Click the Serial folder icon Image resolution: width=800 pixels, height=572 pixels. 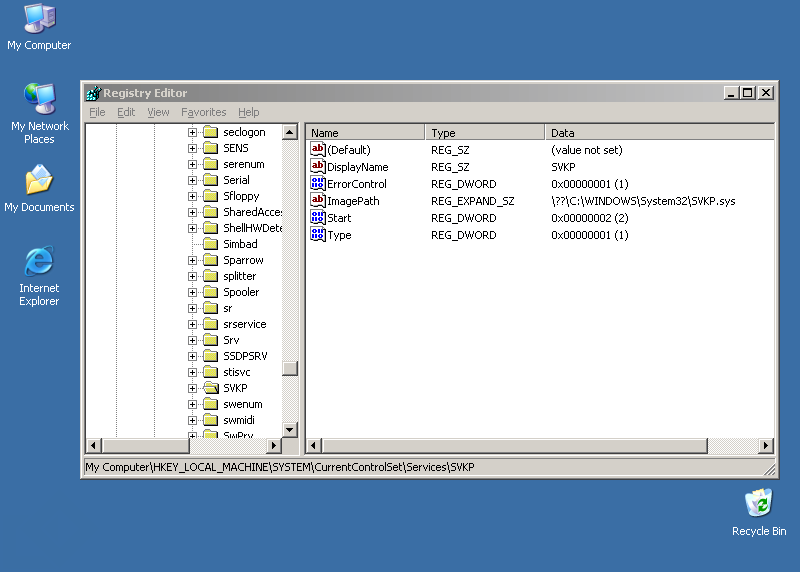click(211, 180)
